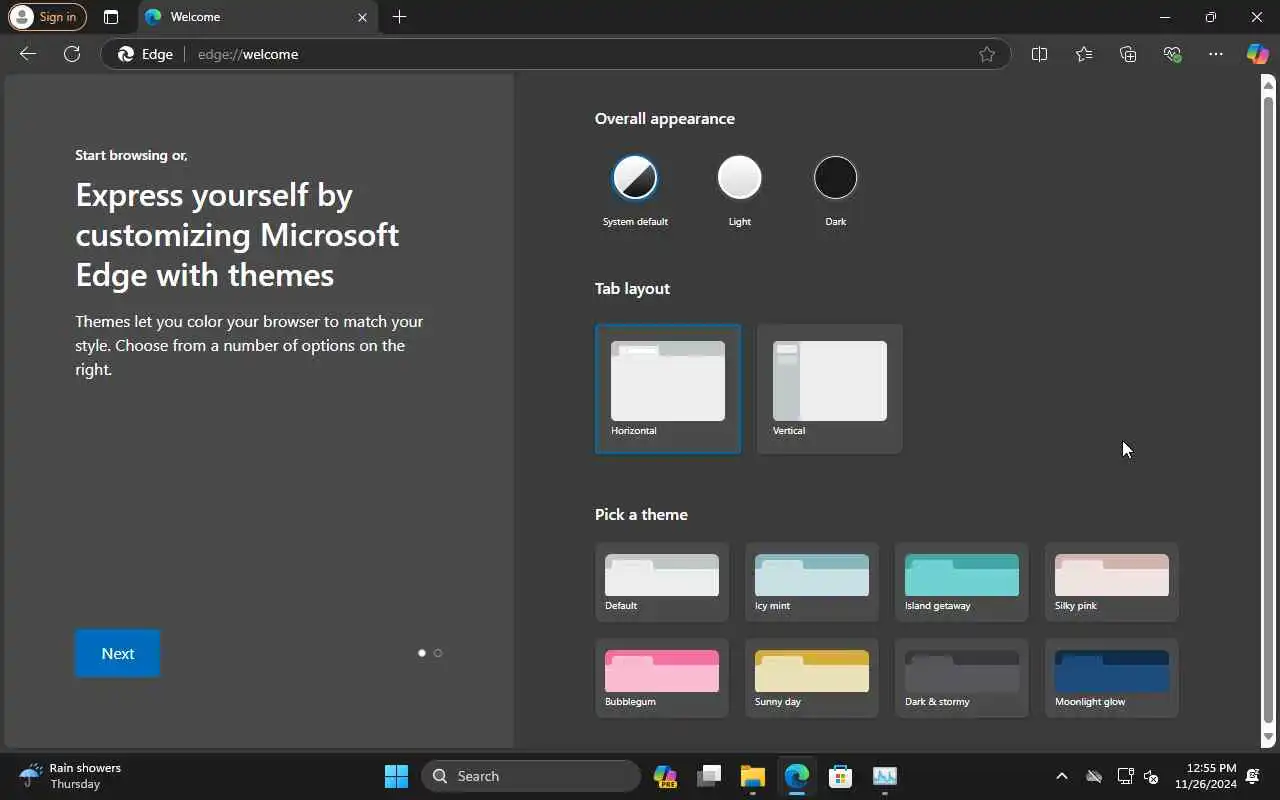Image resolution: width=1280 pixels, height=800 pixels.
Task: Open the tab actions menu icon
Action: [x=111, y=17]
